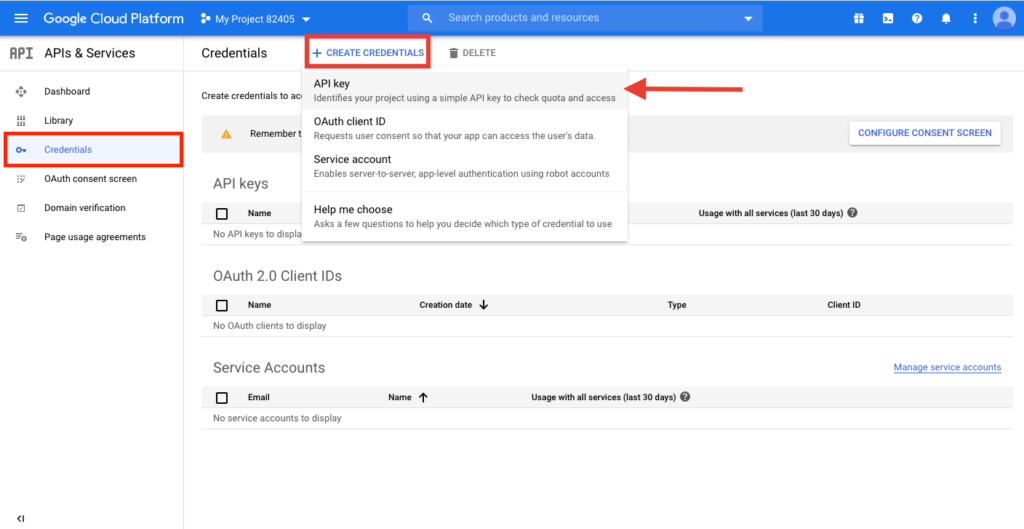Choose OAuth client ID option

coord(464,129)
